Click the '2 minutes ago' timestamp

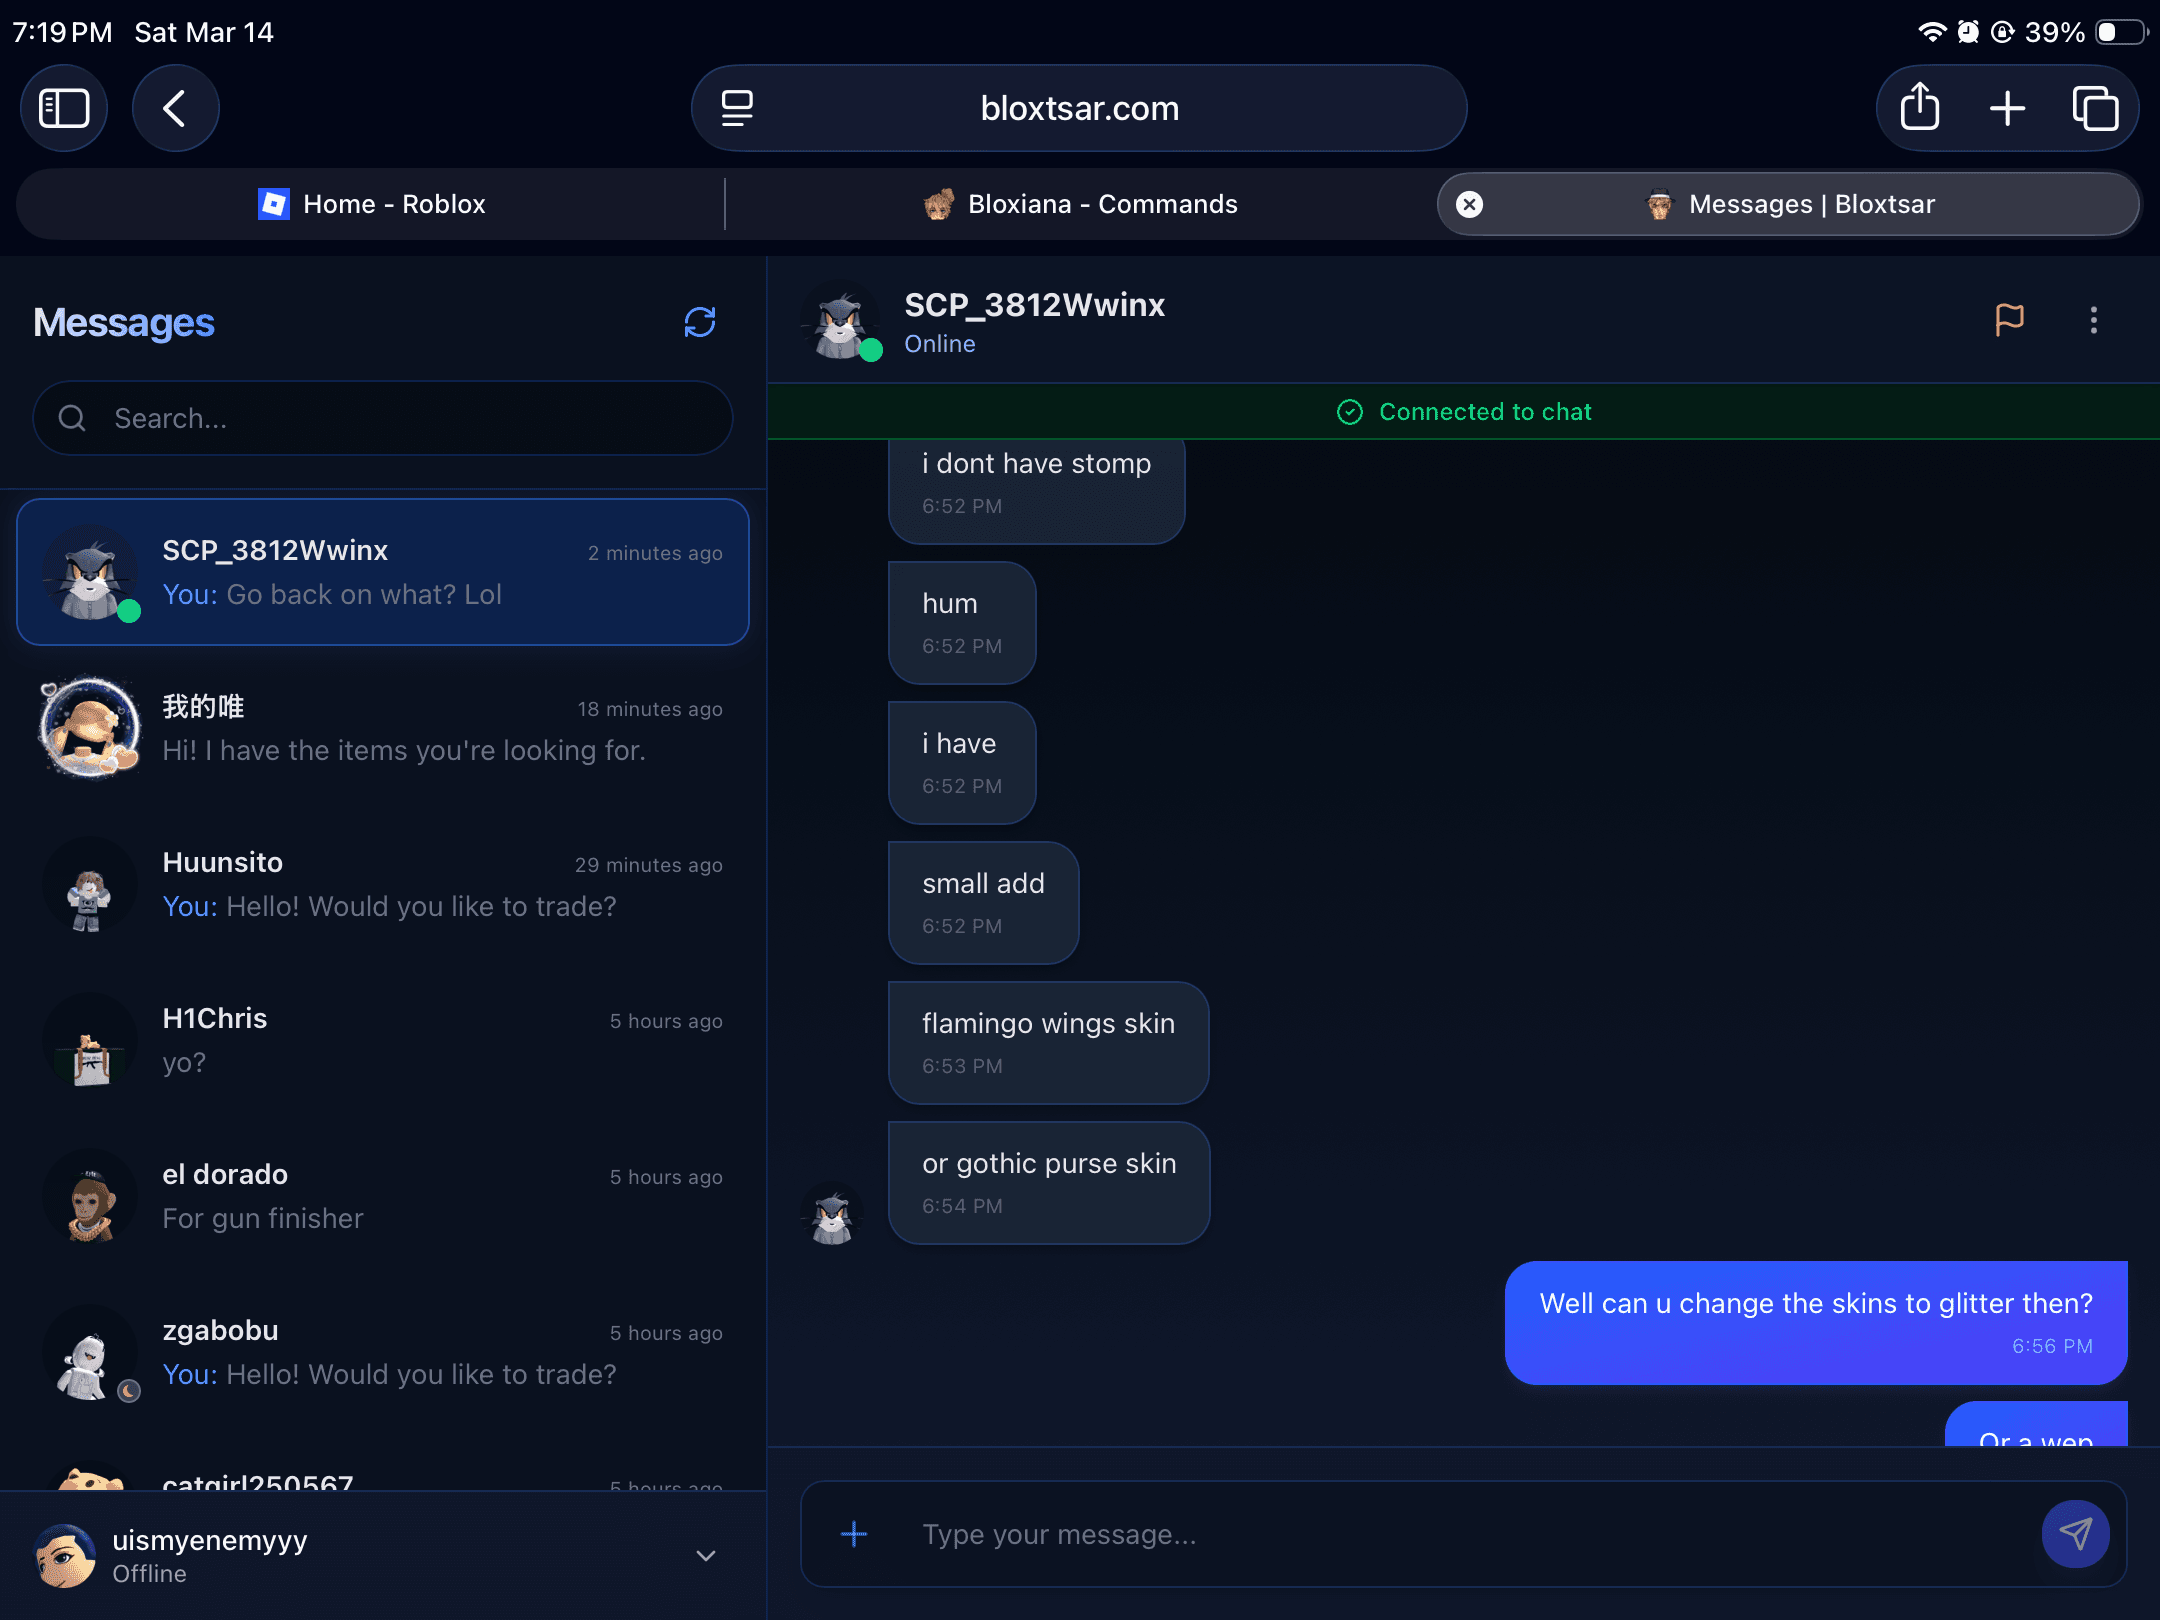(x=655, y=553)
